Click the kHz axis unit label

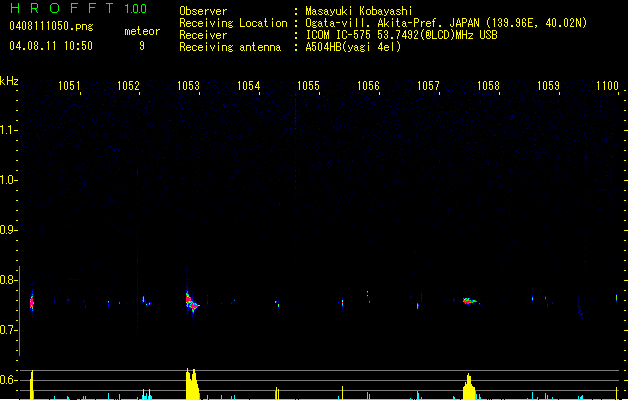click(9, 81)
